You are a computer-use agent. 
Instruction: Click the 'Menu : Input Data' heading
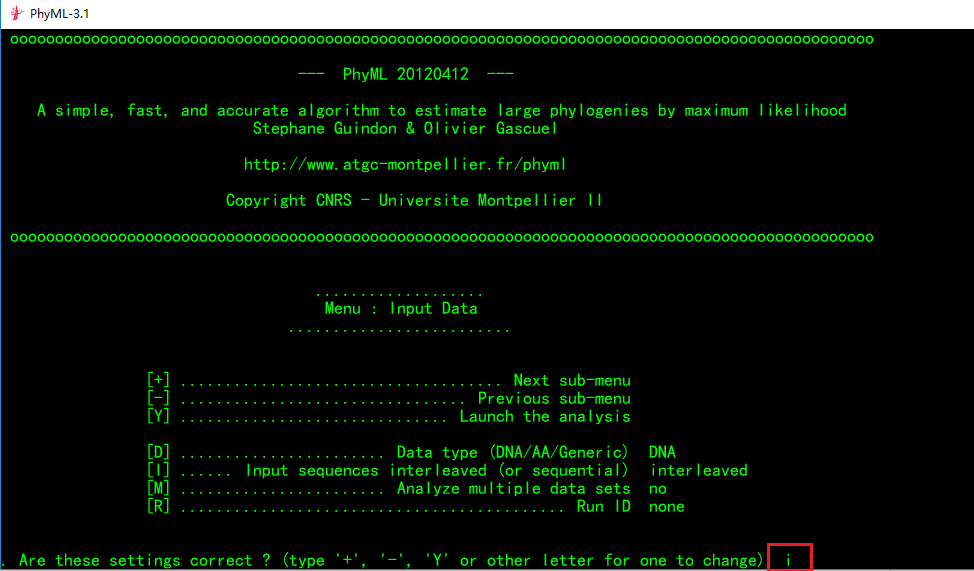click(401, 309)
